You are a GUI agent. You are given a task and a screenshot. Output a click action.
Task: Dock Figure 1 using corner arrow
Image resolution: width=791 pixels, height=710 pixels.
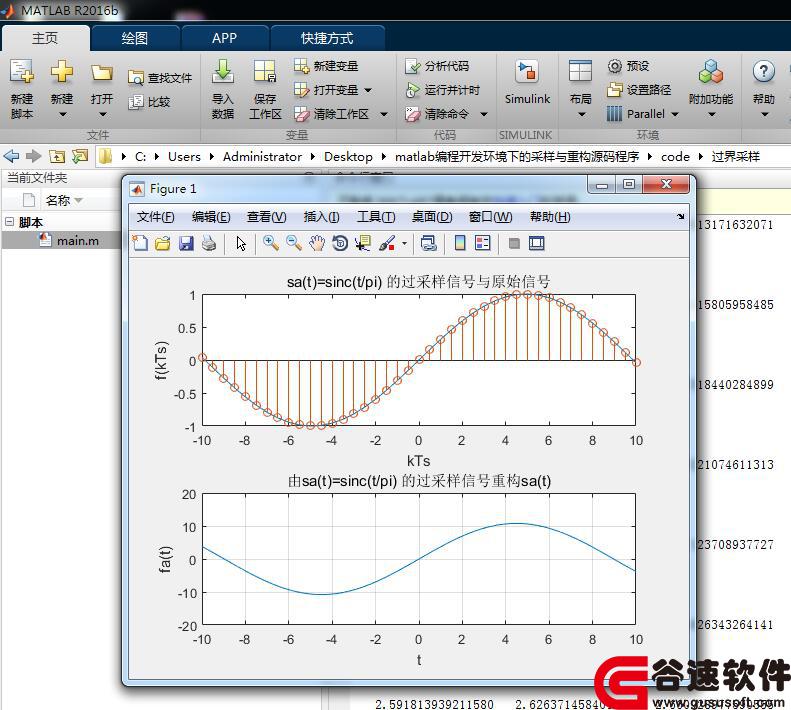[x=680, y=216]
